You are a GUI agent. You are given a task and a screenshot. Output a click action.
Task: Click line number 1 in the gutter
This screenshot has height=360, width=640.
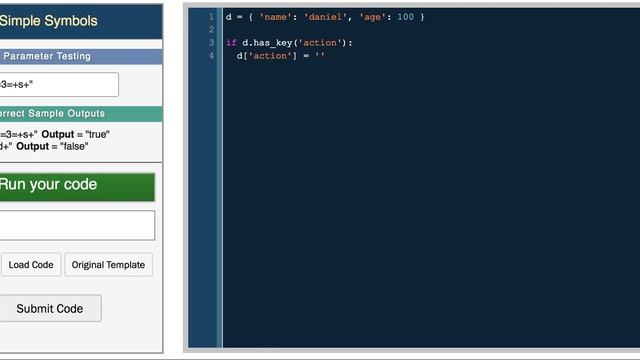tap(211, 17)
